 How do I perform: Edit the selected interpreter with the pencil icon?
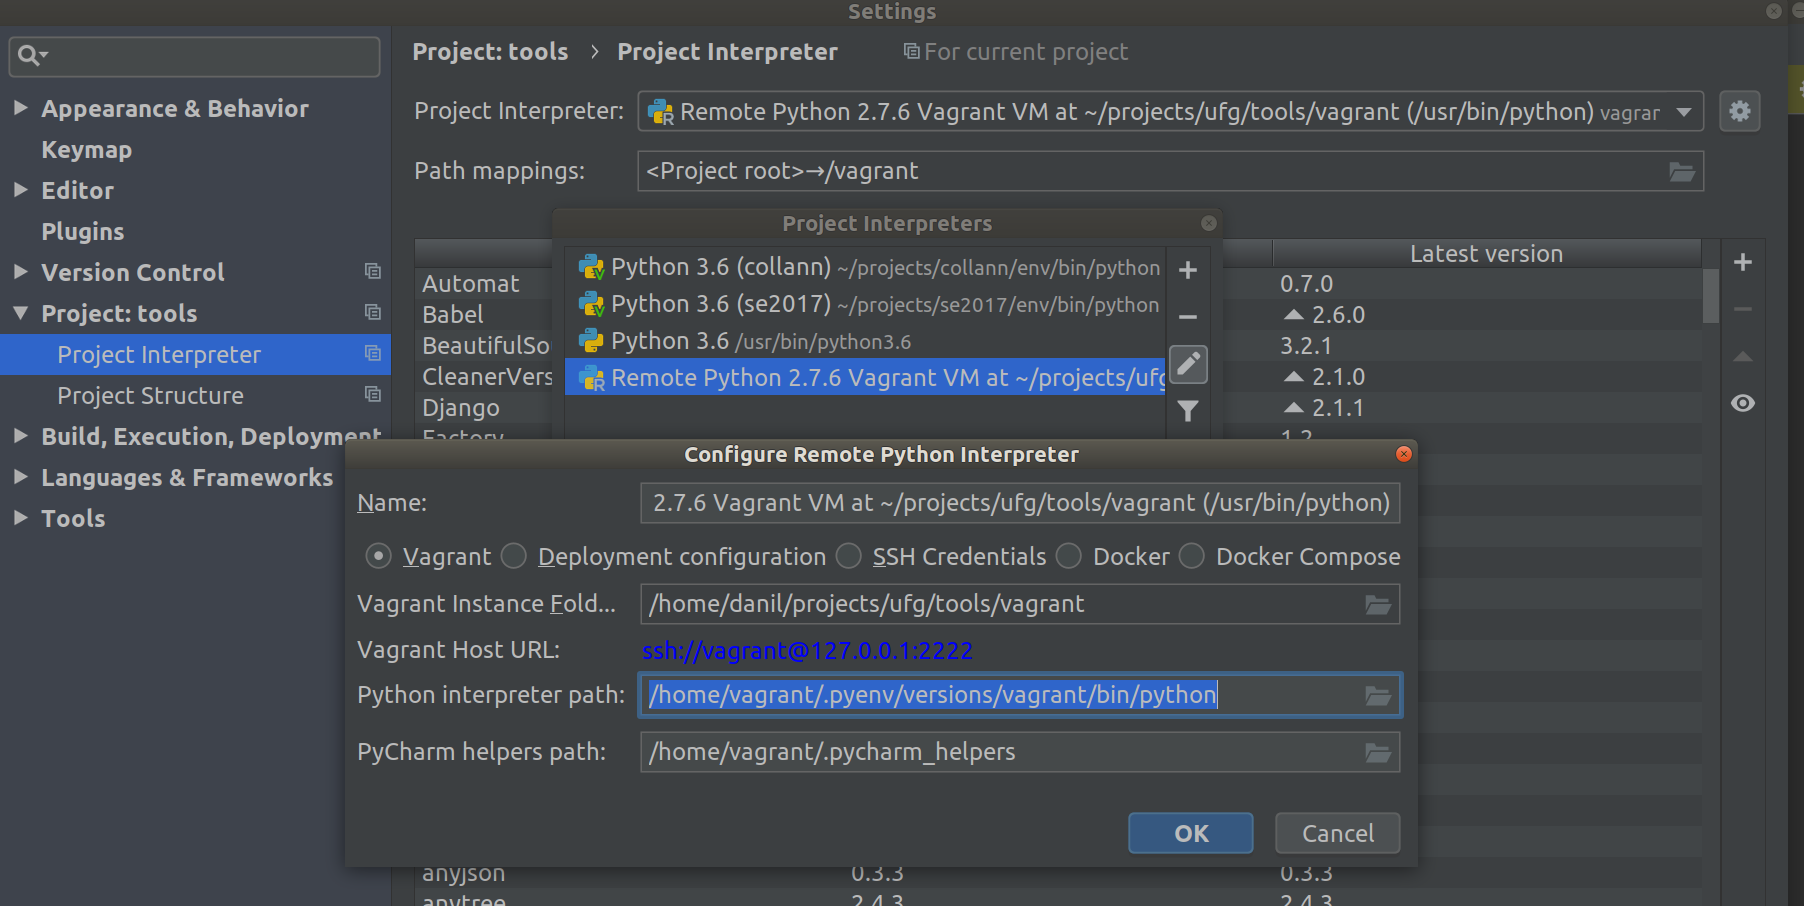(1188, 364)
